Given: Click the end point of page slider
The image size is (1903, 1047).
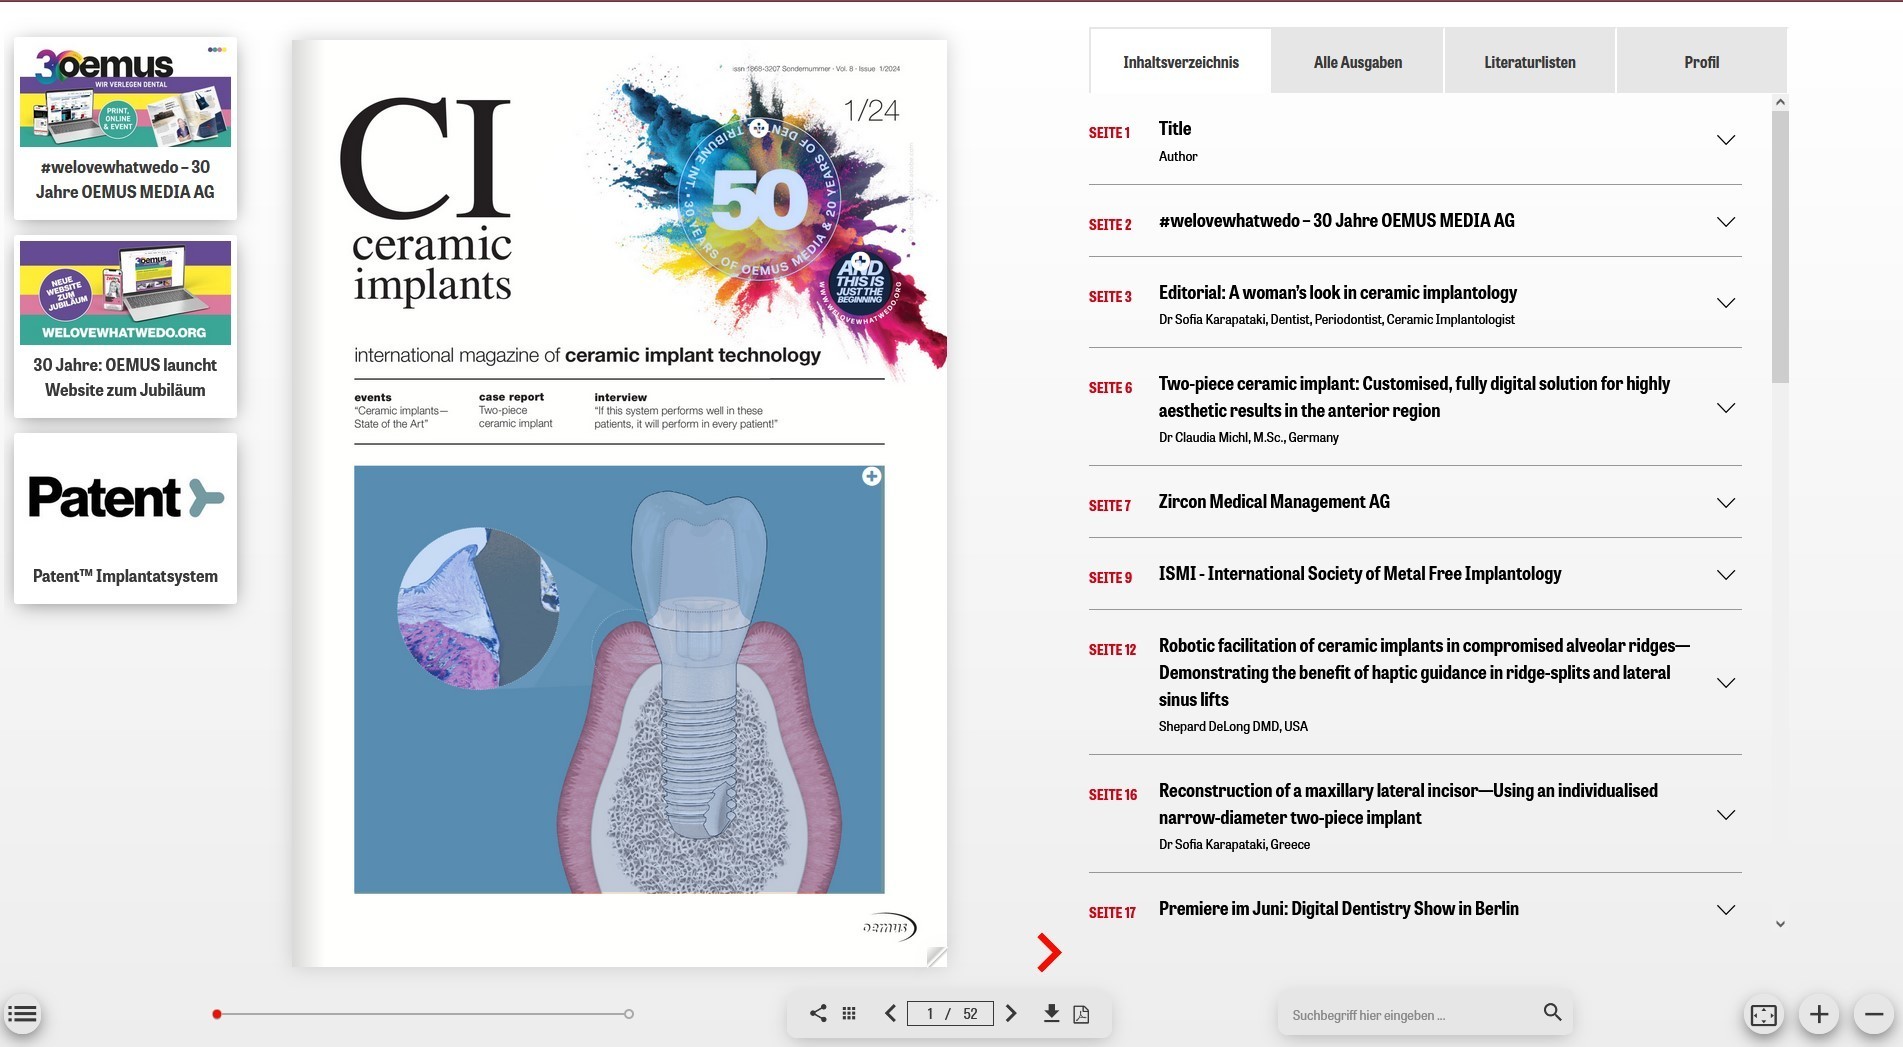Looking at the screenshot, I should (x=629, y=1014).
